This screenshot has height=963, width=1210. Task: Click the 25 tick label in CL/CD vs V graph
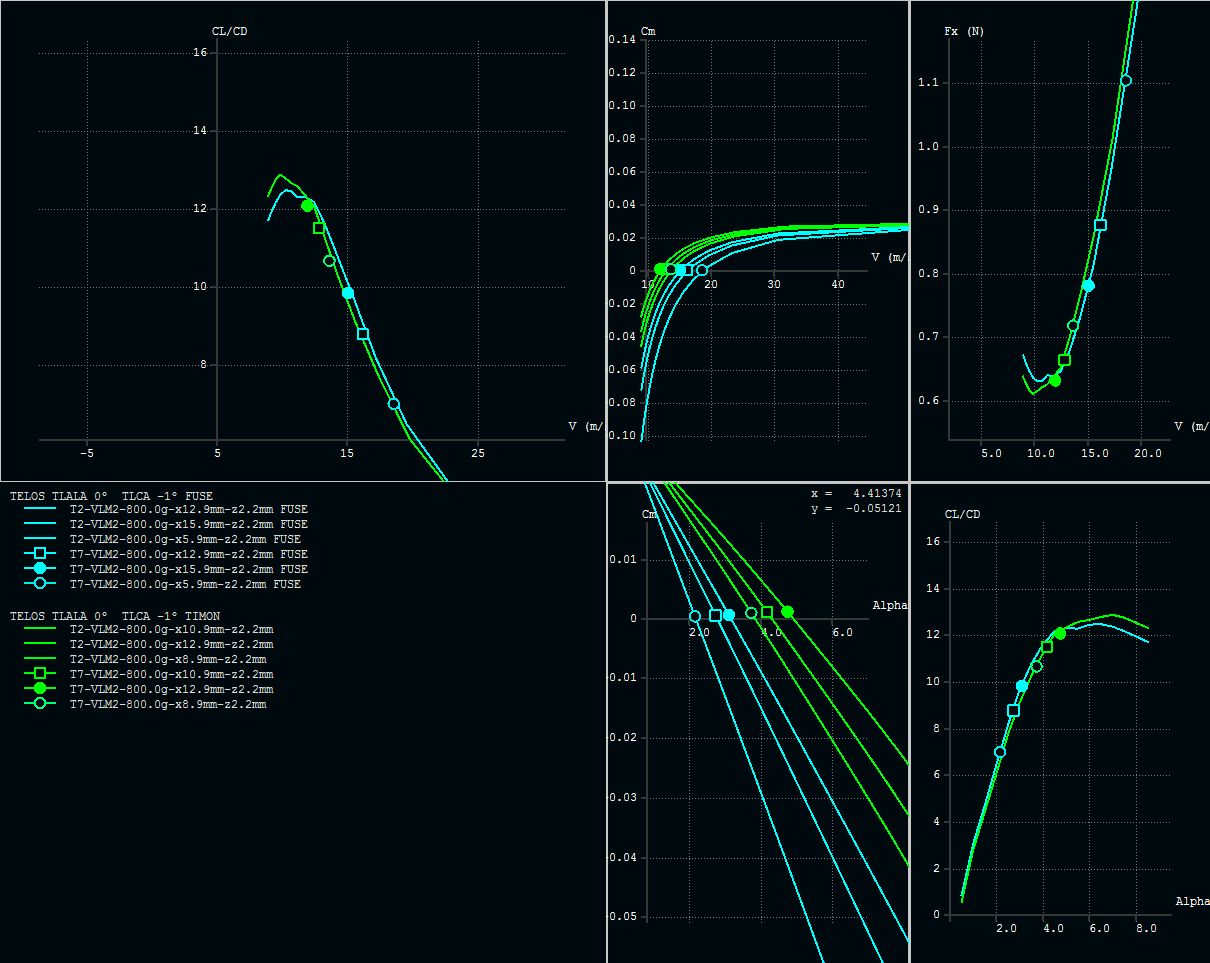coord(478,454)
